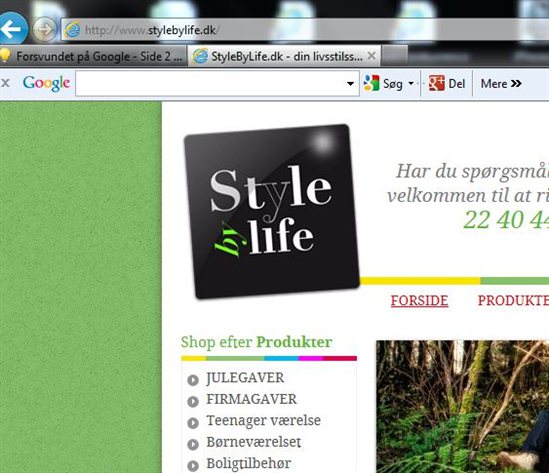This screenshot has height=473, width=549.
Task: Click the forest banner photo
Action: pyautogui.click(x=463, y=406)
